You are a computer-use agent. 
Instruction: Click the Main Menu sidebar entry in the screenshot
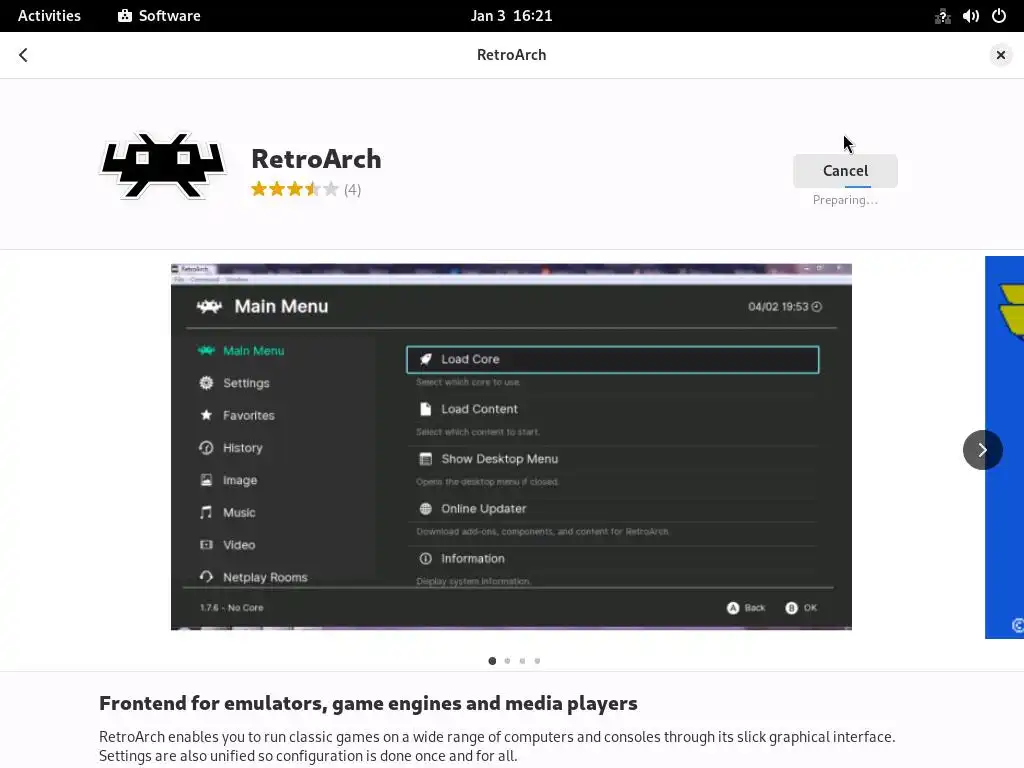click(241, 351)
